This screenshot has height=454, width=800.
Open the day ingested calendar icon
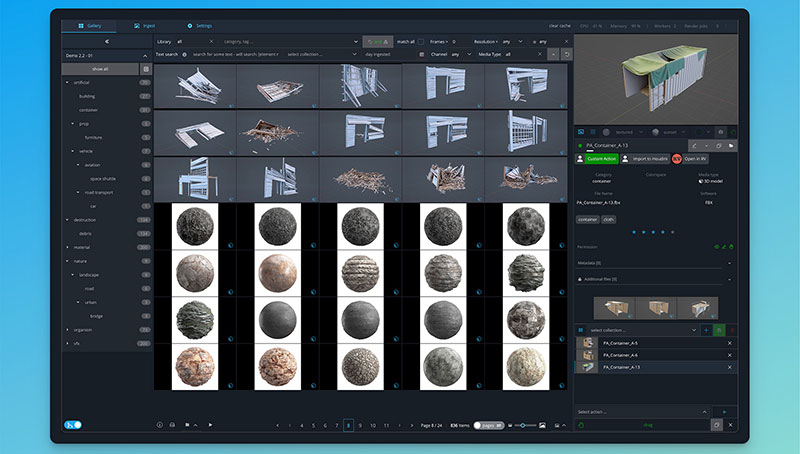point(421,54)
